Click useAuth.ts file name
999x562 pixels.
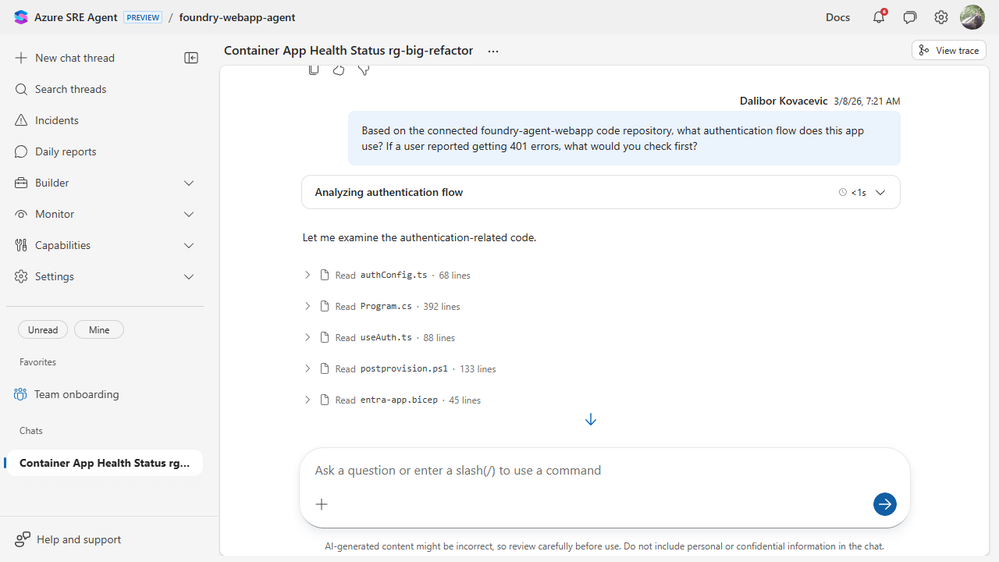[386, 338]
